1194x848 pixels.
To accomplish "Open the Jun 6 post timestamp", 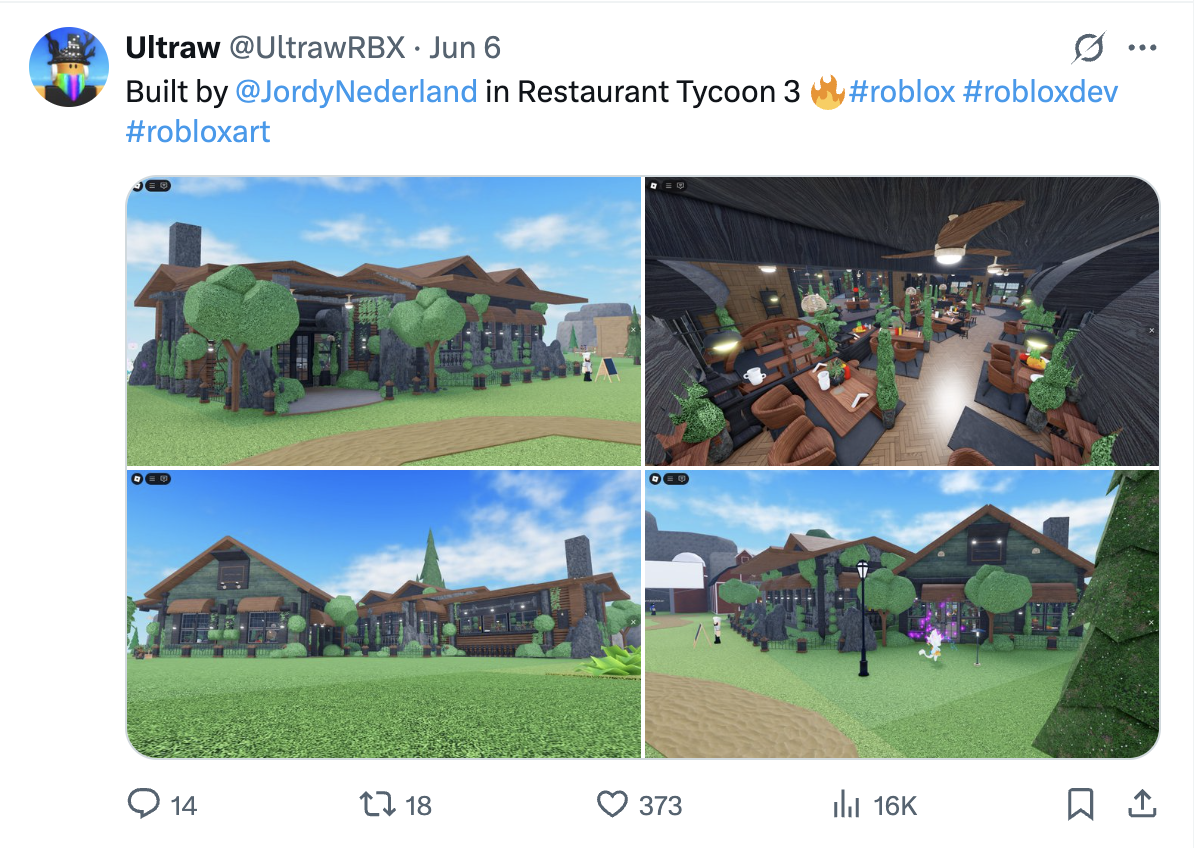I will point(465,48).
